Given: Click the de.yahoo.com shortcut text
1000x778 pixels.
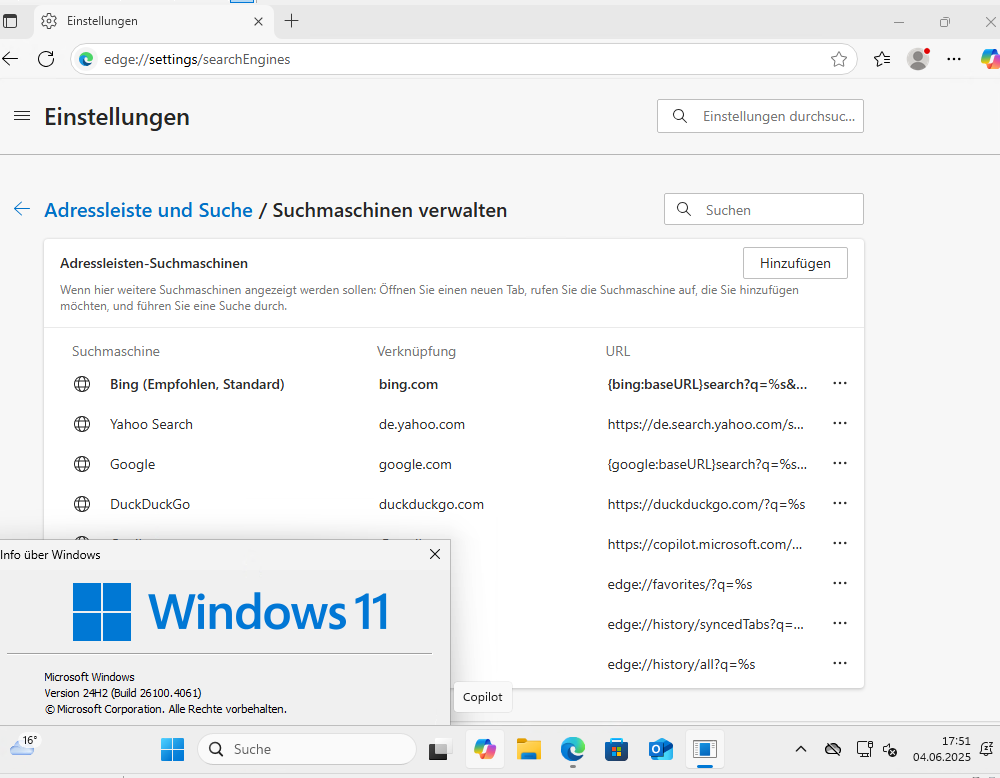Looking at the screenshot, I should pos(422,425).
